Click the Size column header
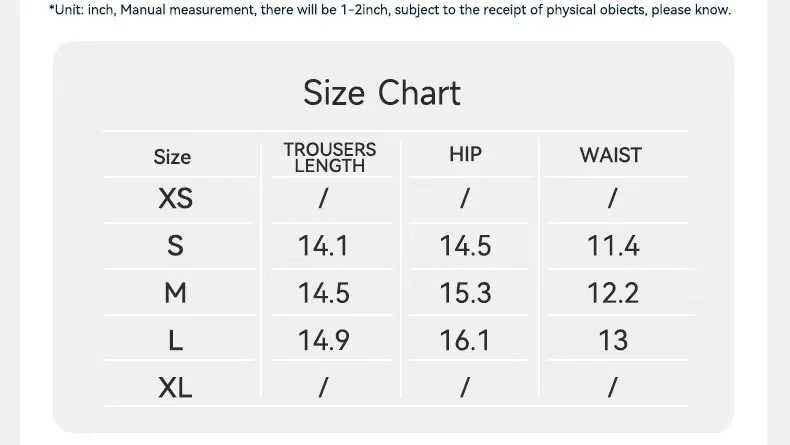Viewport: 790px width, 445px height. click(172, 157)
